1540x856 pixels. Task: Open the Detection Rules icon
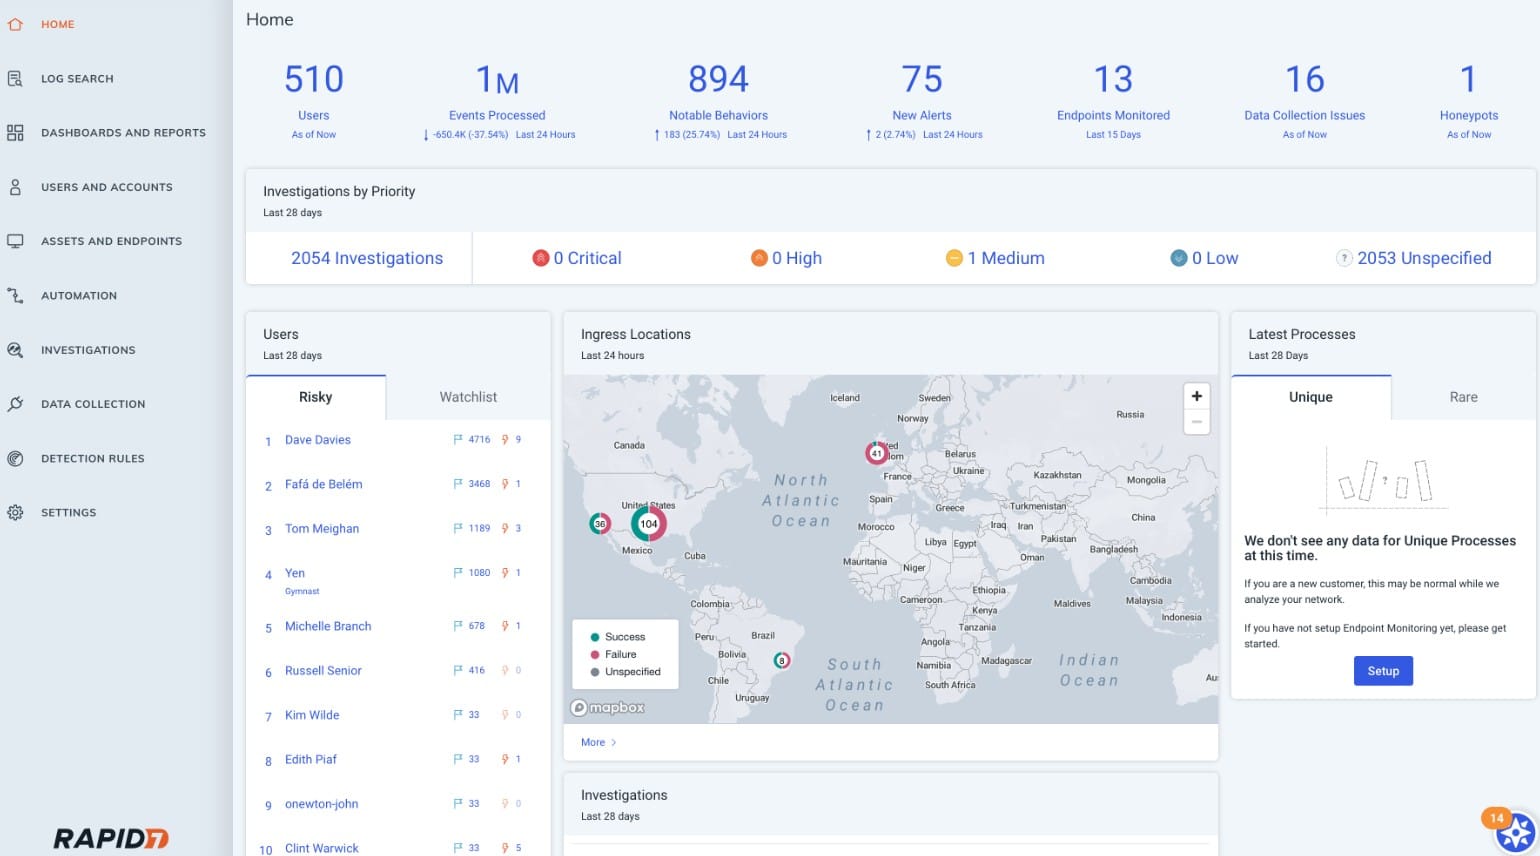[x=14, y=458]
